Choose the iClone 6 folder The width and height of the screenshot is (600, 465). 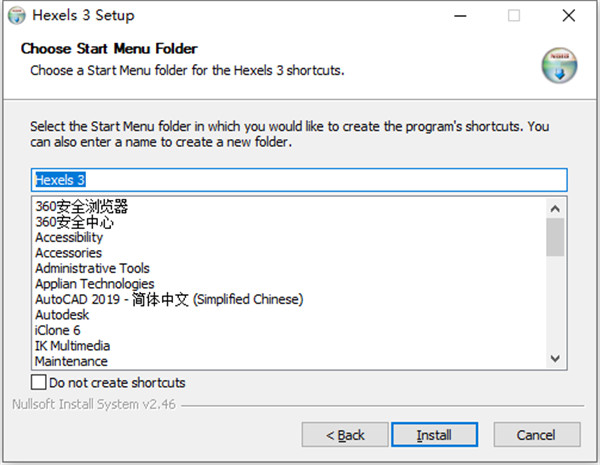coord(58,330)
